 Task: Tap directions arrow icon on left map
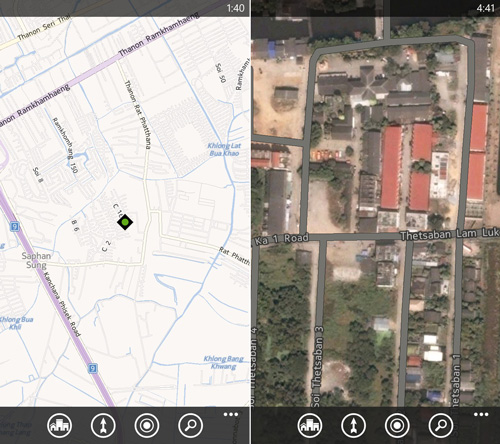click(x=103, y=425)
